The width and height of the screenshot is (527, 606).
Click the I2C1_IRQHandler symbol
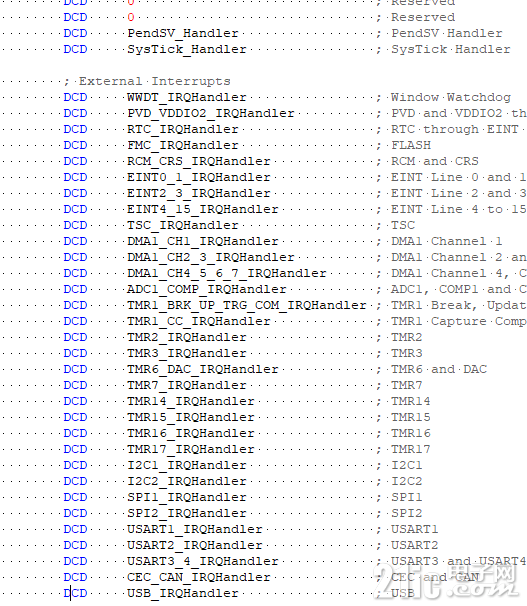tap(187, 465)
